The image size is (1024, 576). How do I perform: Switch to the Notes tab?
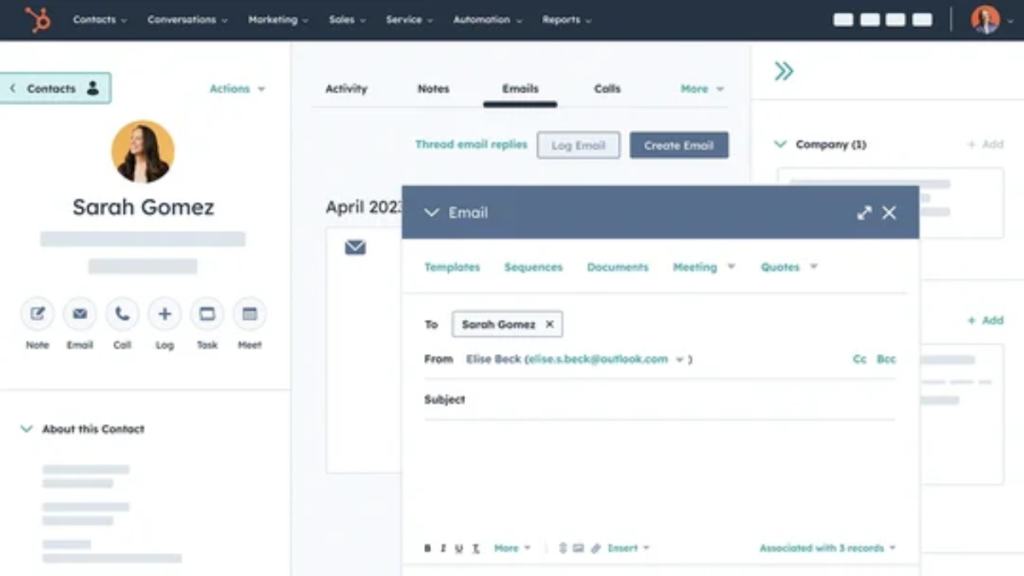pos(433,88)
